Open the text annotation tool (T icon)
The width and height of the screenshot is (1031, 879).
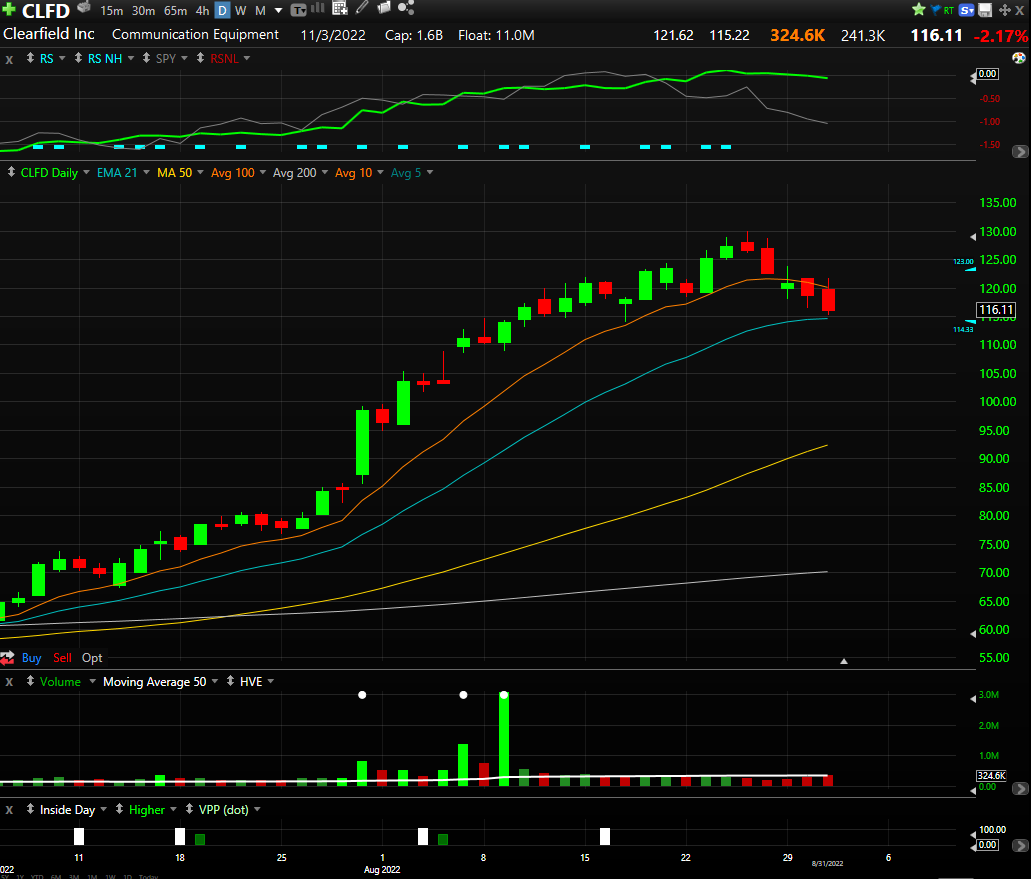[299, 10]
